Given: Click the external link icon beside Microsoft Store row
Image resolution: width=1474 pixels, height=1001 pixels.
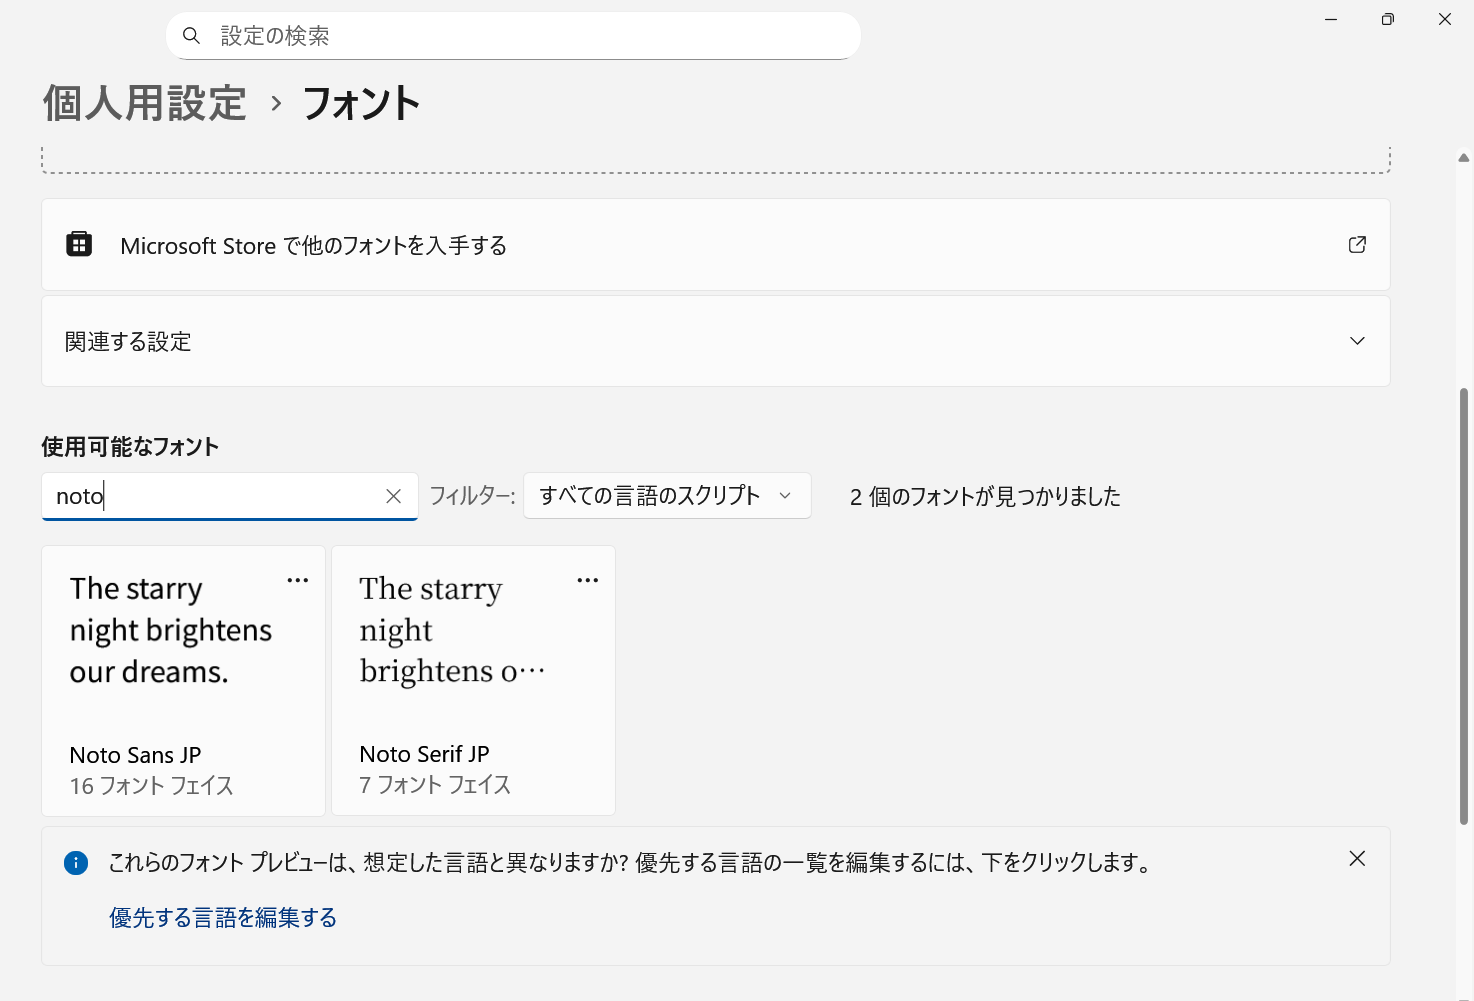Looking at the screenshot, I should [1356, 244].
